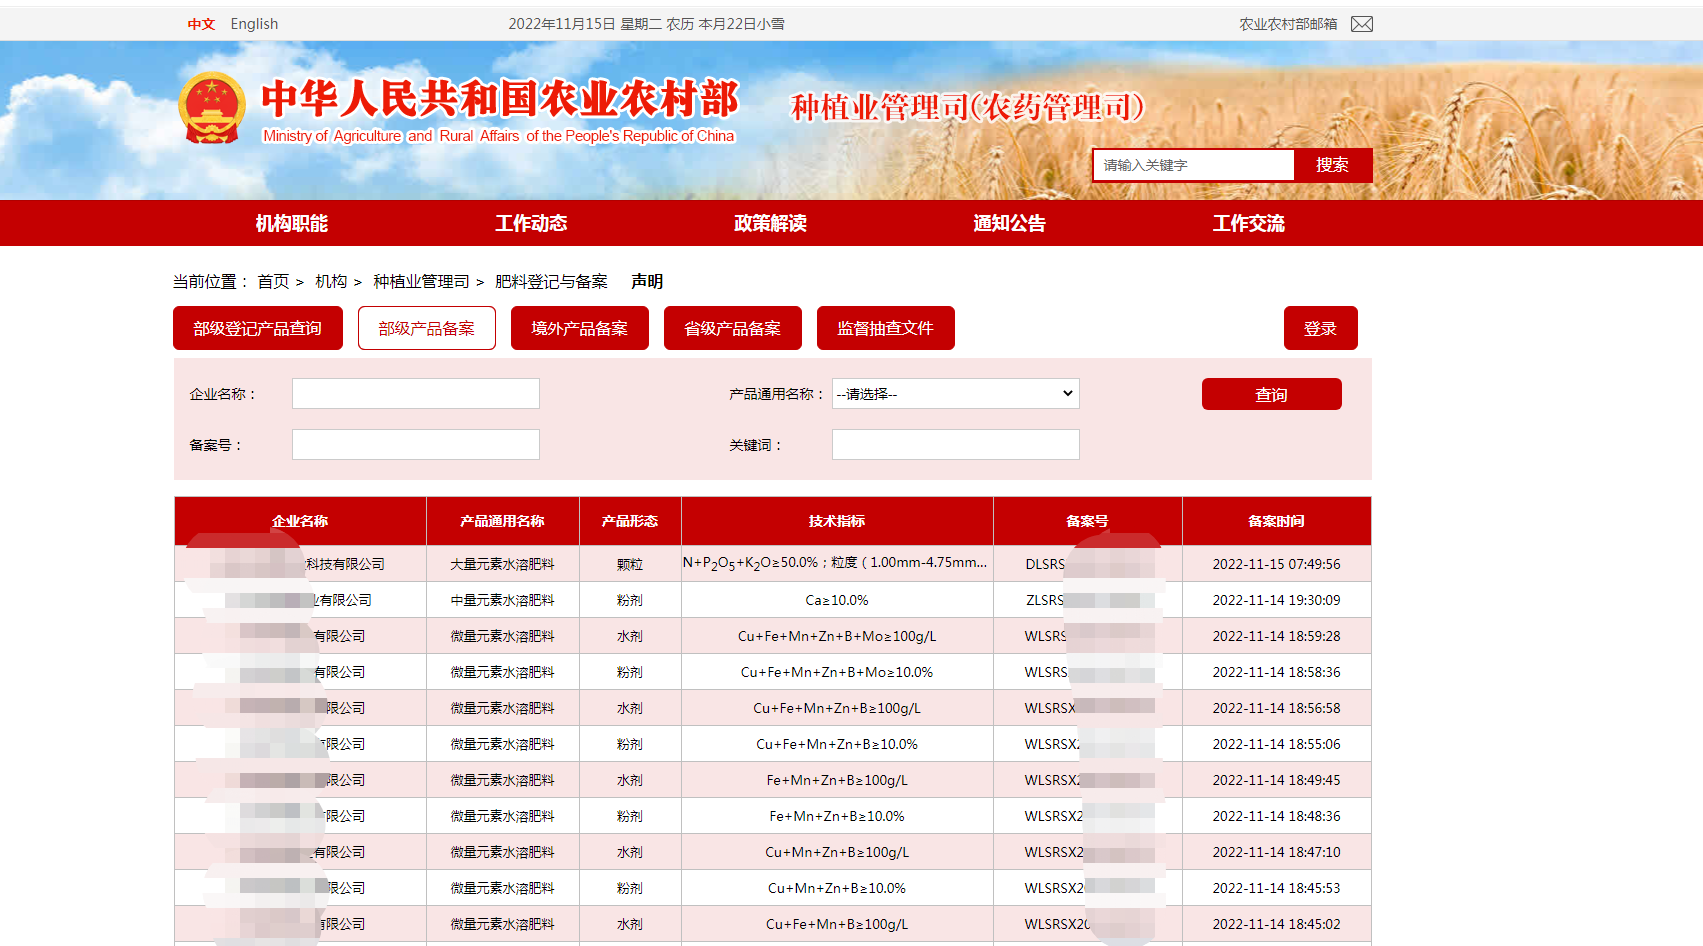Viewport: 1703px width, 946px height.
Task: Click the 技术指标 column header
Action: click(x=837, y=521)
